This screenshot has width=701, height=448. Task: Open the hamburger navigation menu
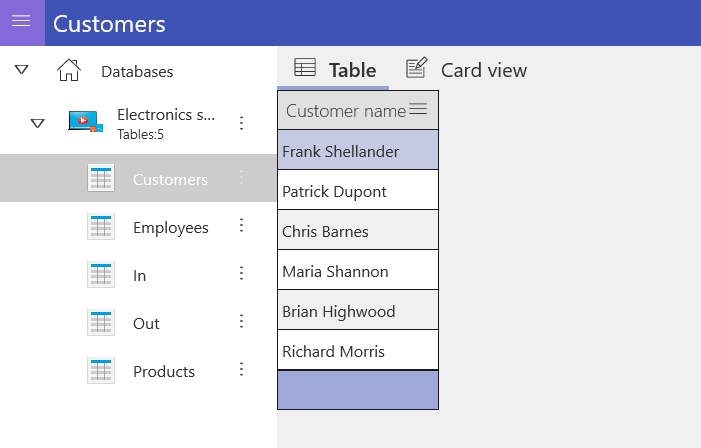point(21,23)
